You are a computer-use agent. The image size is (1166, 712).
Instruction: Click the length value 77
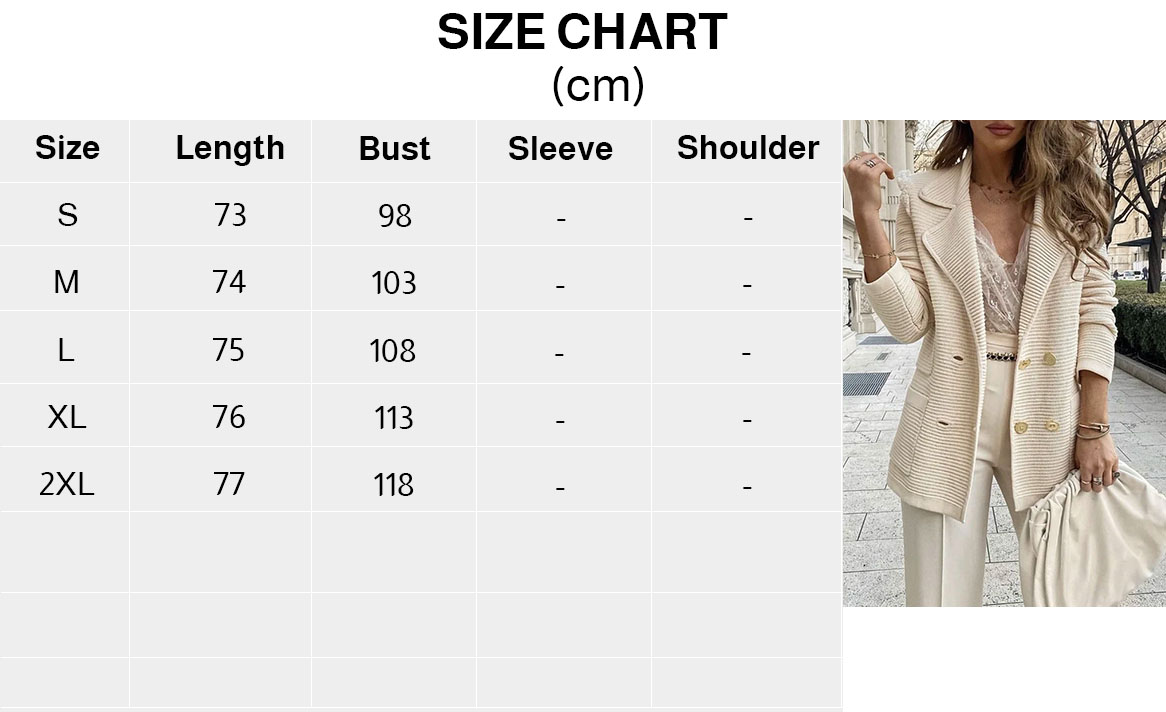[x=229, y=485]
